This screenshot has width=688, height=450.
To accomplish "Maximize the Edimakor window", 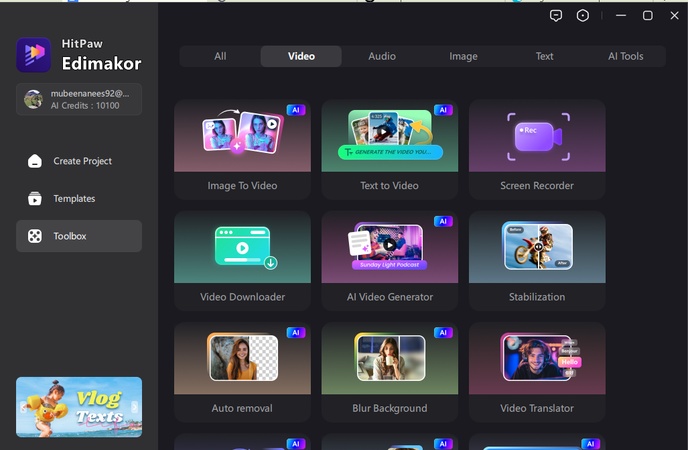I will coord(648,16).
